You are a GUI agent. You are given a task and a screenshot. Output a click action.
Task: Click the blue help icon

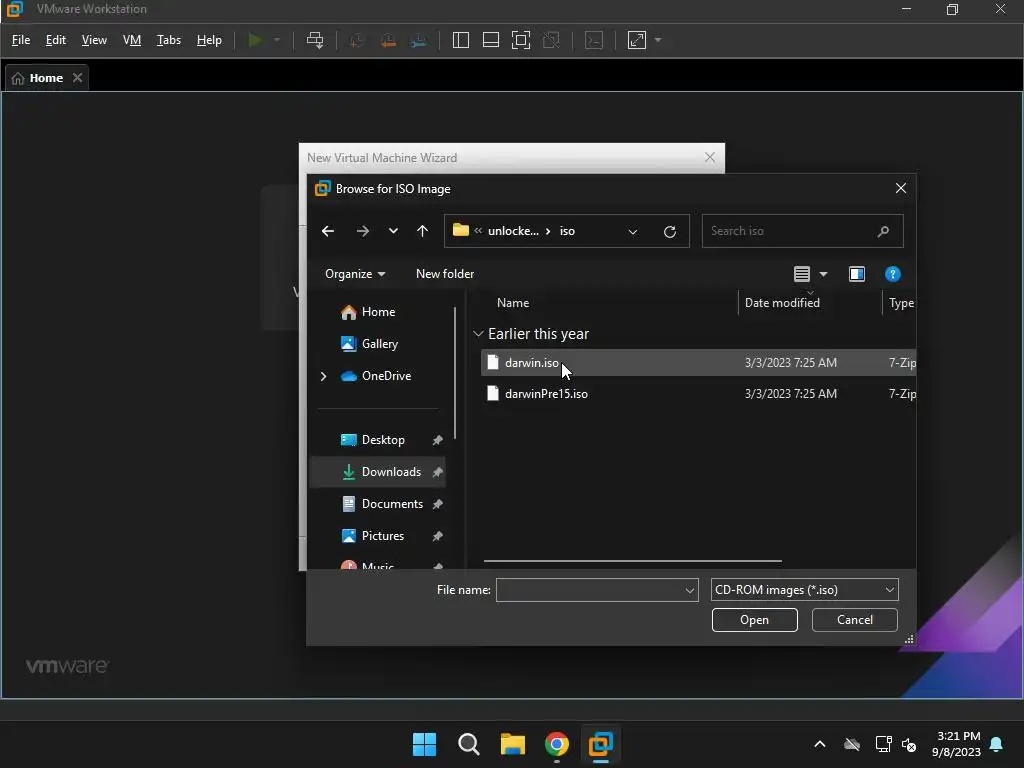pyautogui.click(x=892, y=274)
